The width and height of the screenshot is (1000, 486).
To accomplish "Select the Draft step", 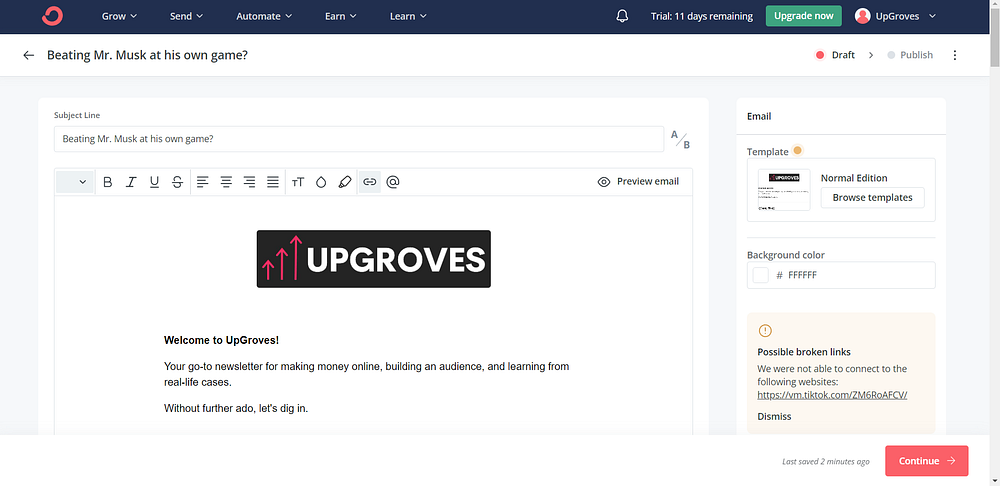I will click(835, 55).
